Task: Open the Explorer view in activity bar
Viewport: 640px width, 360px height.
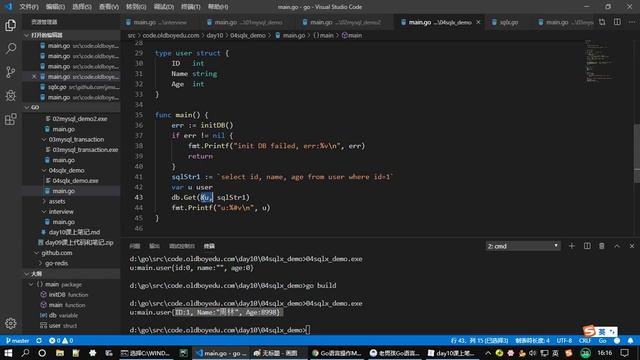Action: [11, 25]
